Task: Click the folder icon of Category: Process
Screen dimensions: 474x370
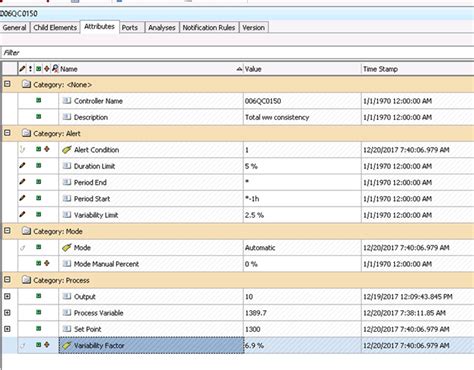Action: tap(26, 280)
